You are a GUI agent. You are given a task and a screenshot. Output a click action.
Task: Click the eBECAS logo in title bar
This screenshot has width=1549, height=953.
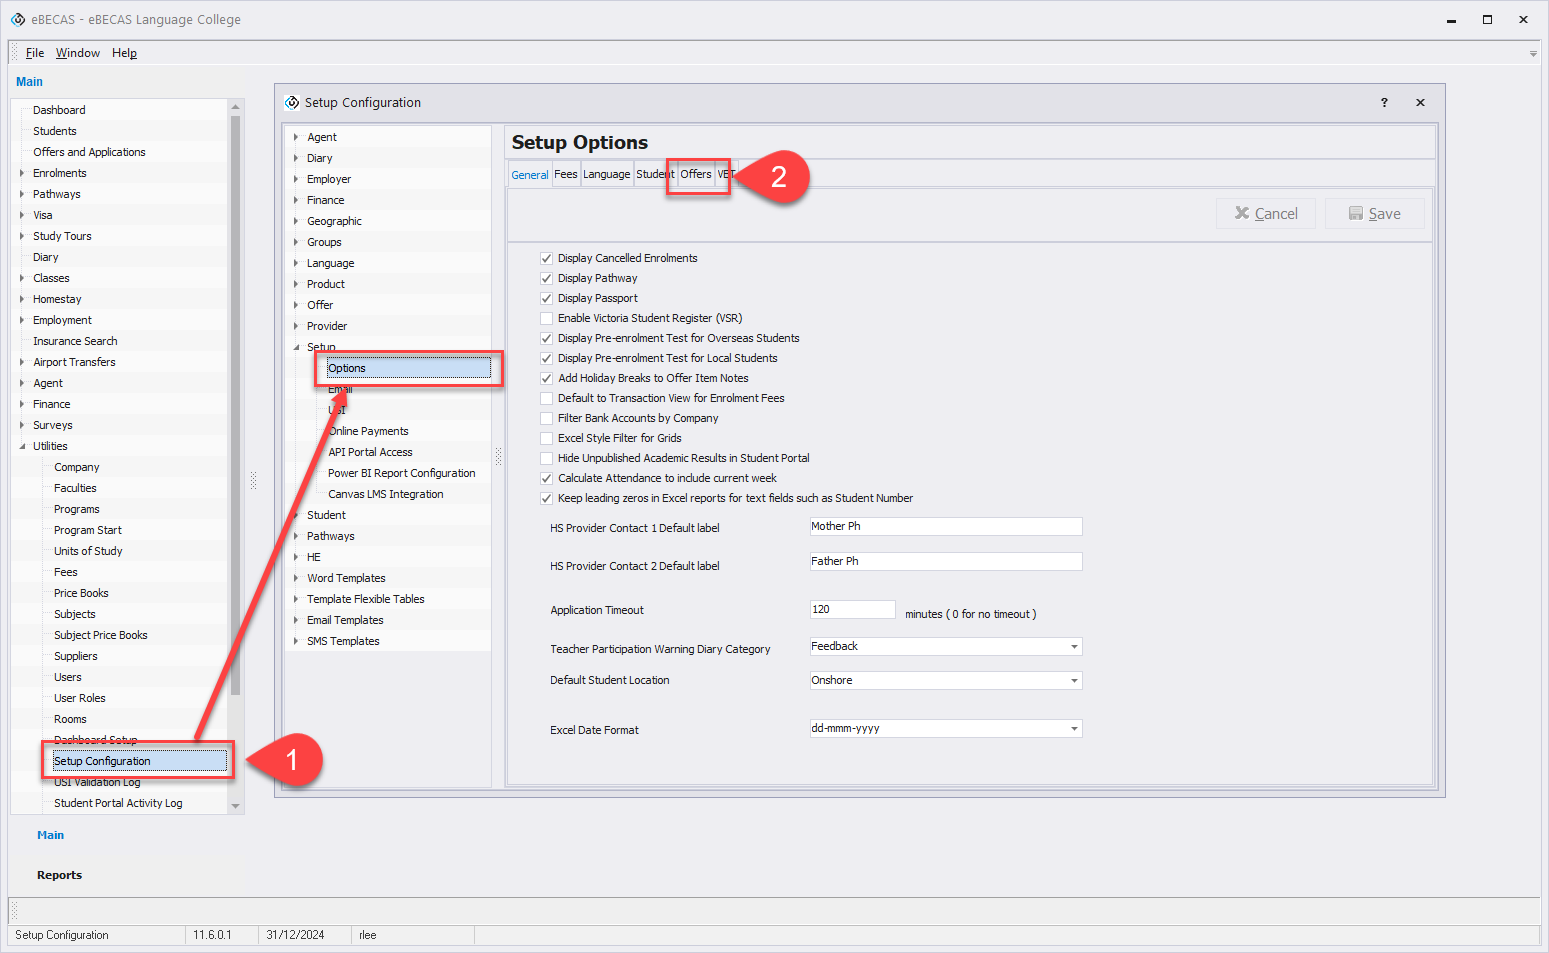pos(18,19)
